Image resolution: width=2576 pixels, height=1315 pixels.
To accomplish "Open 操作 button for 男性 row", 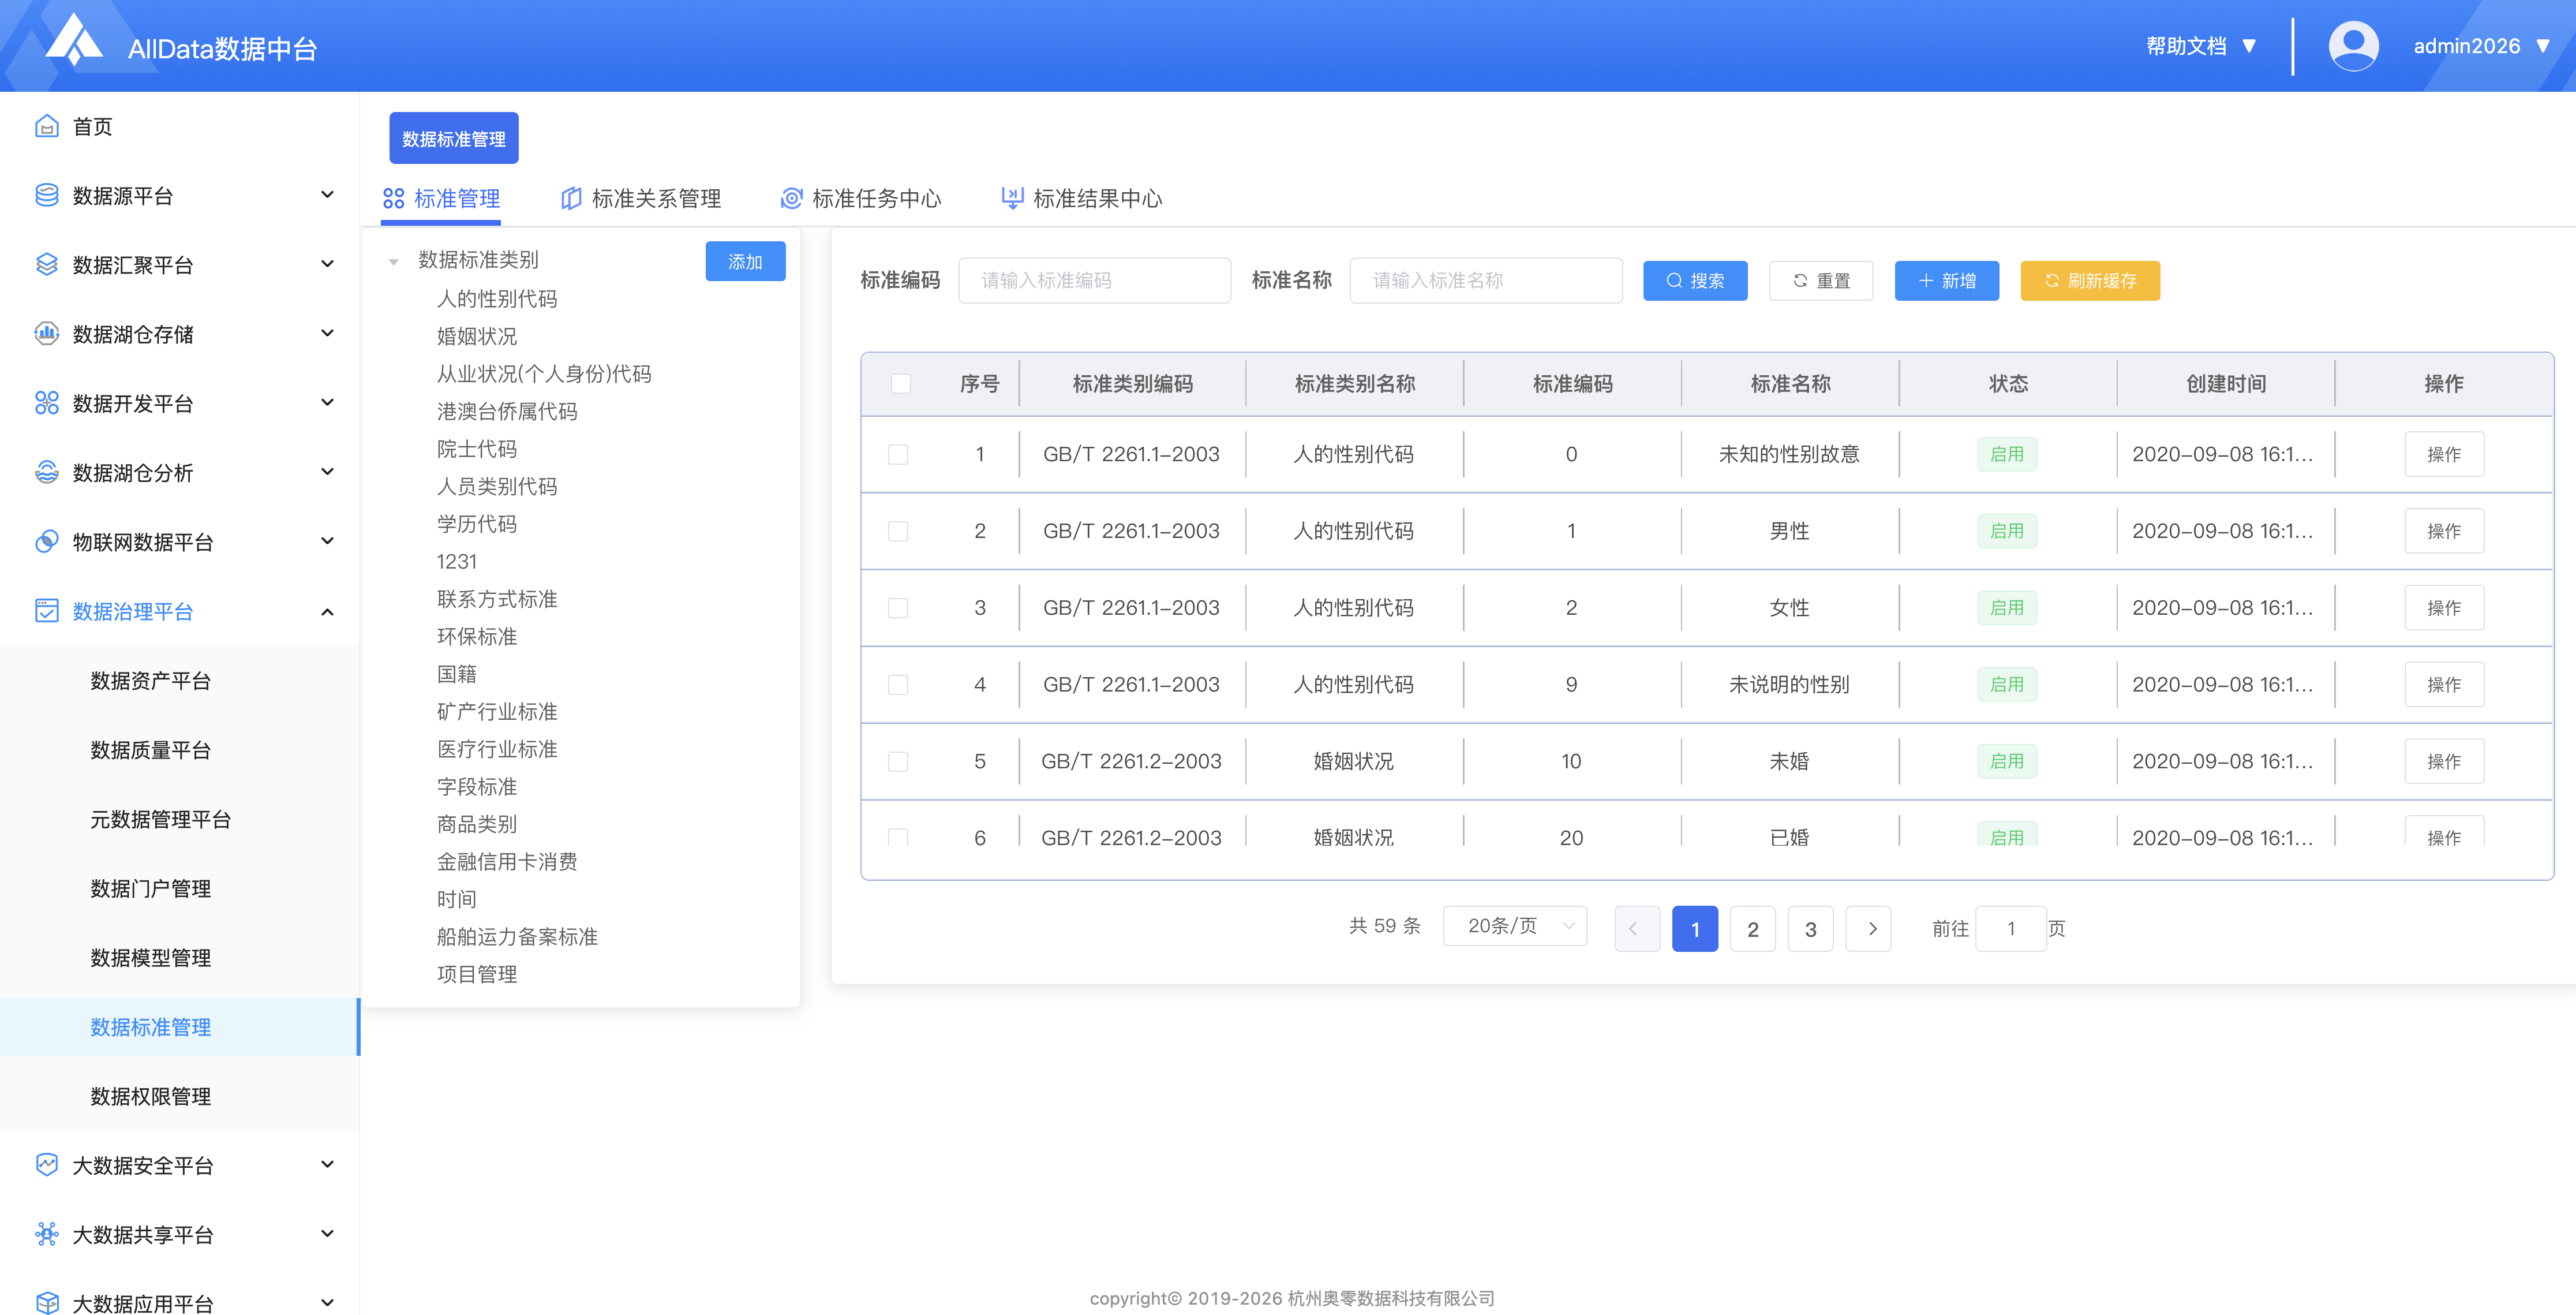I will (2443, 531).
